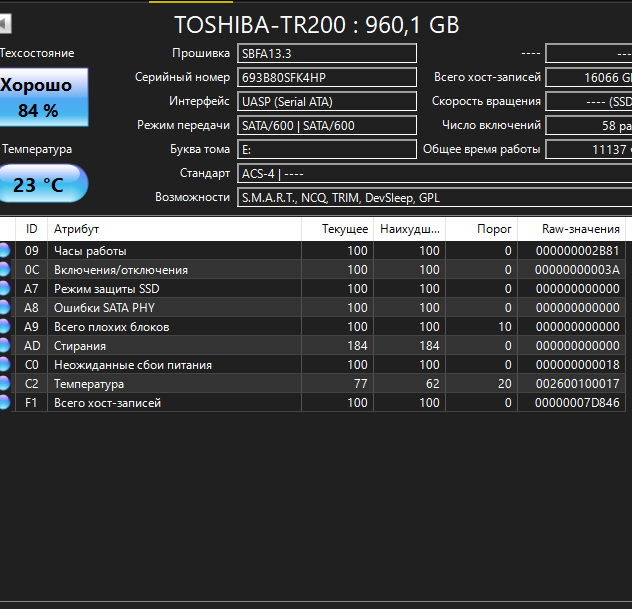Select total power-on hours value 11137
This screenshot has width=632, height=609.
(588, 150)
